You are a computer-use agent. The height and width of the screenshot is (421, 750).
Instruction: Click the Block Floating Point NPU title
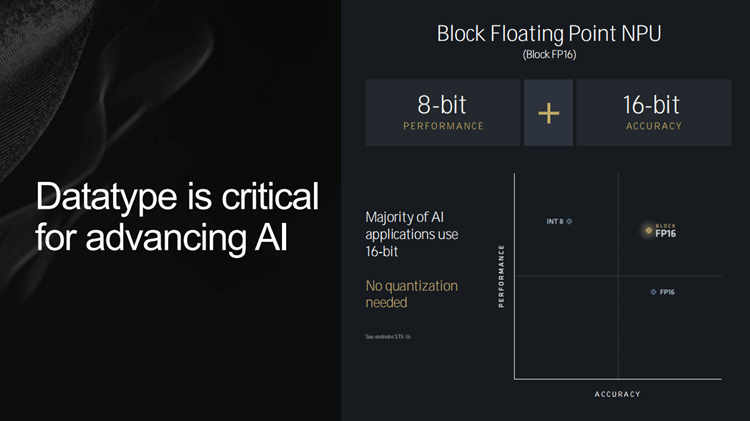(549, 33)
